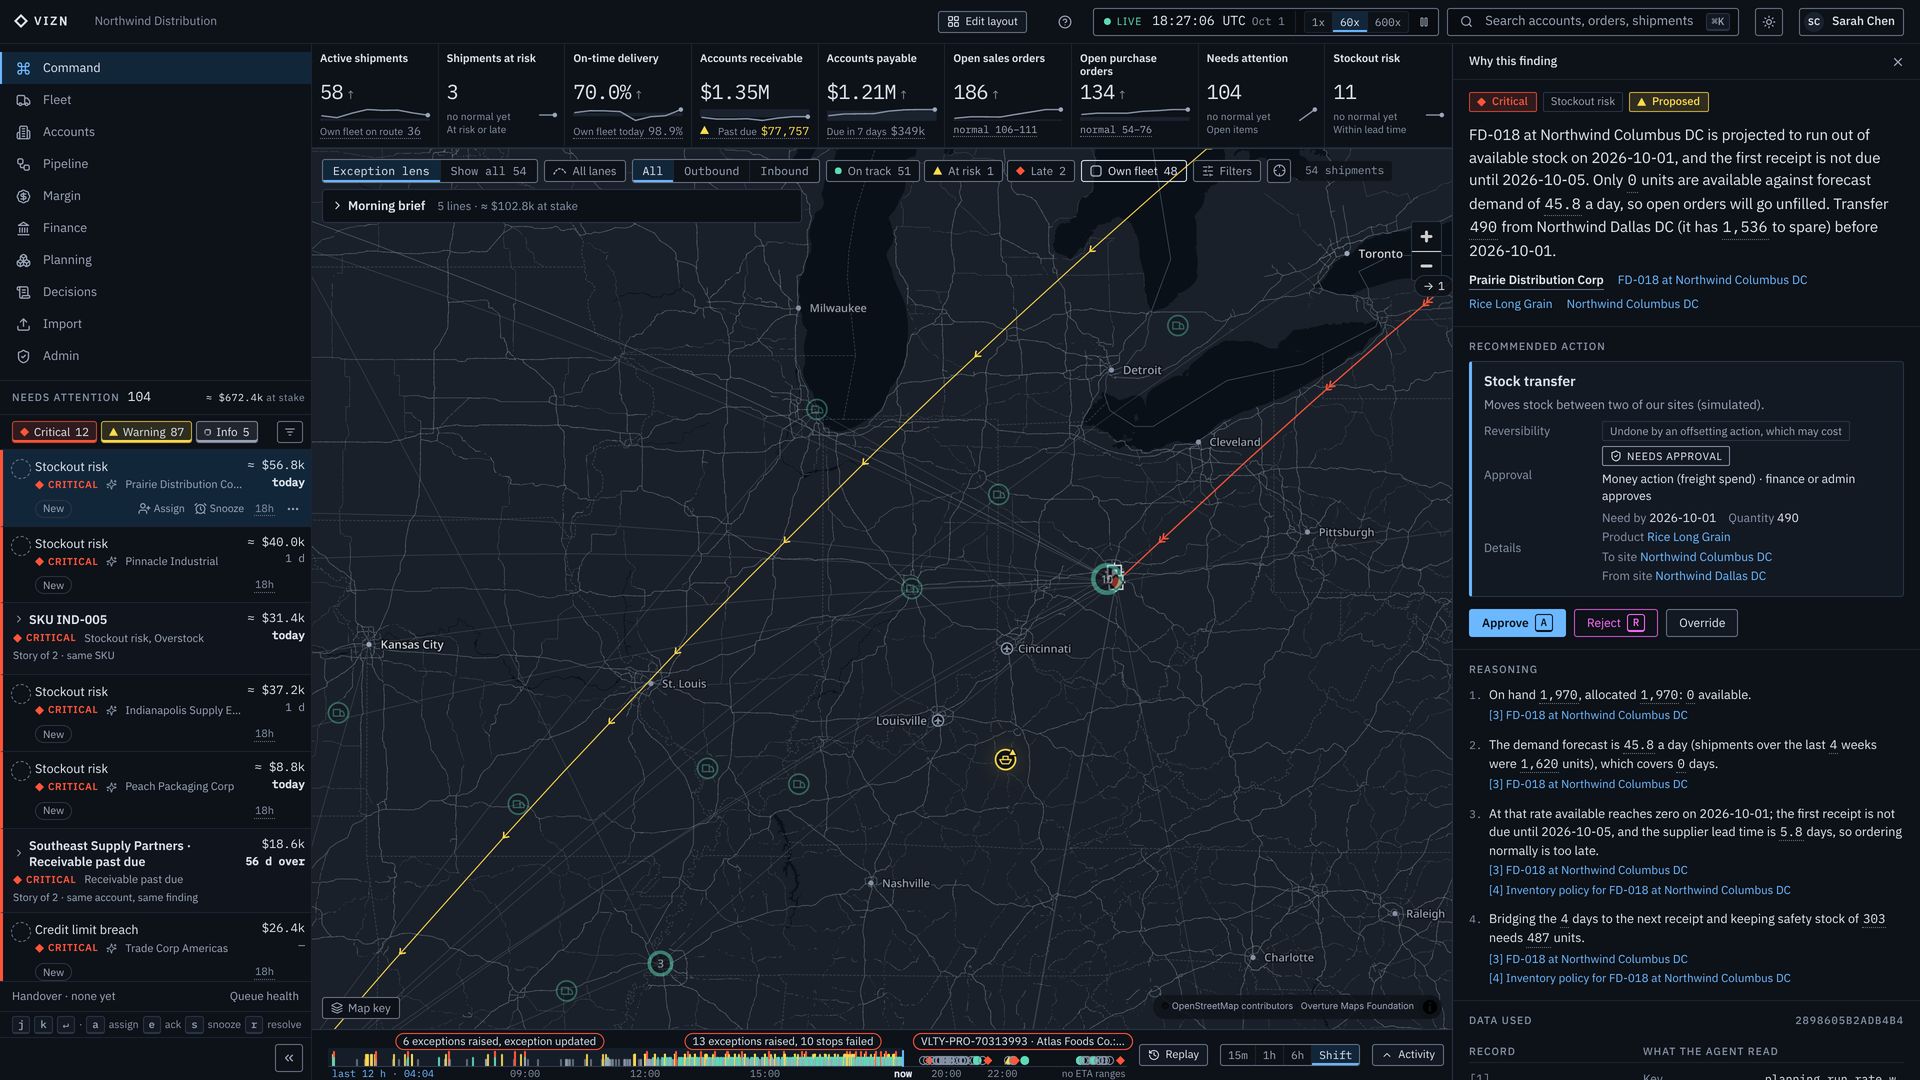Click cluster marker 3 on map
Viewport: 1920px width, 1080px height.
660,964
